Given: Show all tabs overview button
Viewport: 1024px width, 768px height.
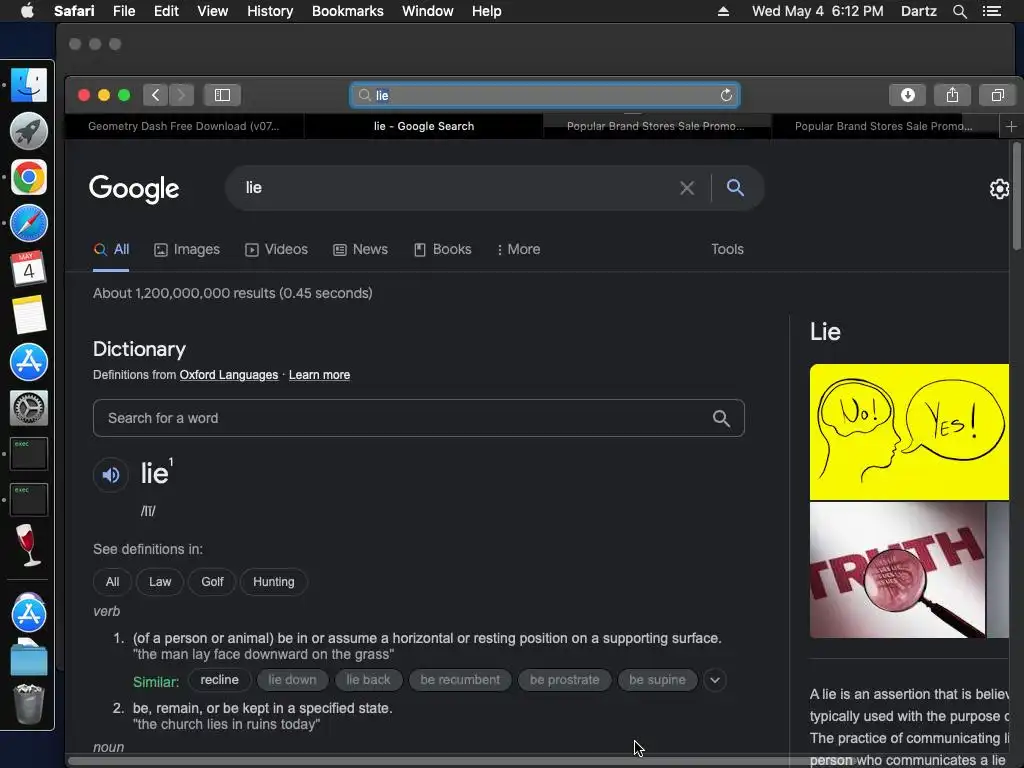Looking at the screenshot, I should (x=997, y=95).
